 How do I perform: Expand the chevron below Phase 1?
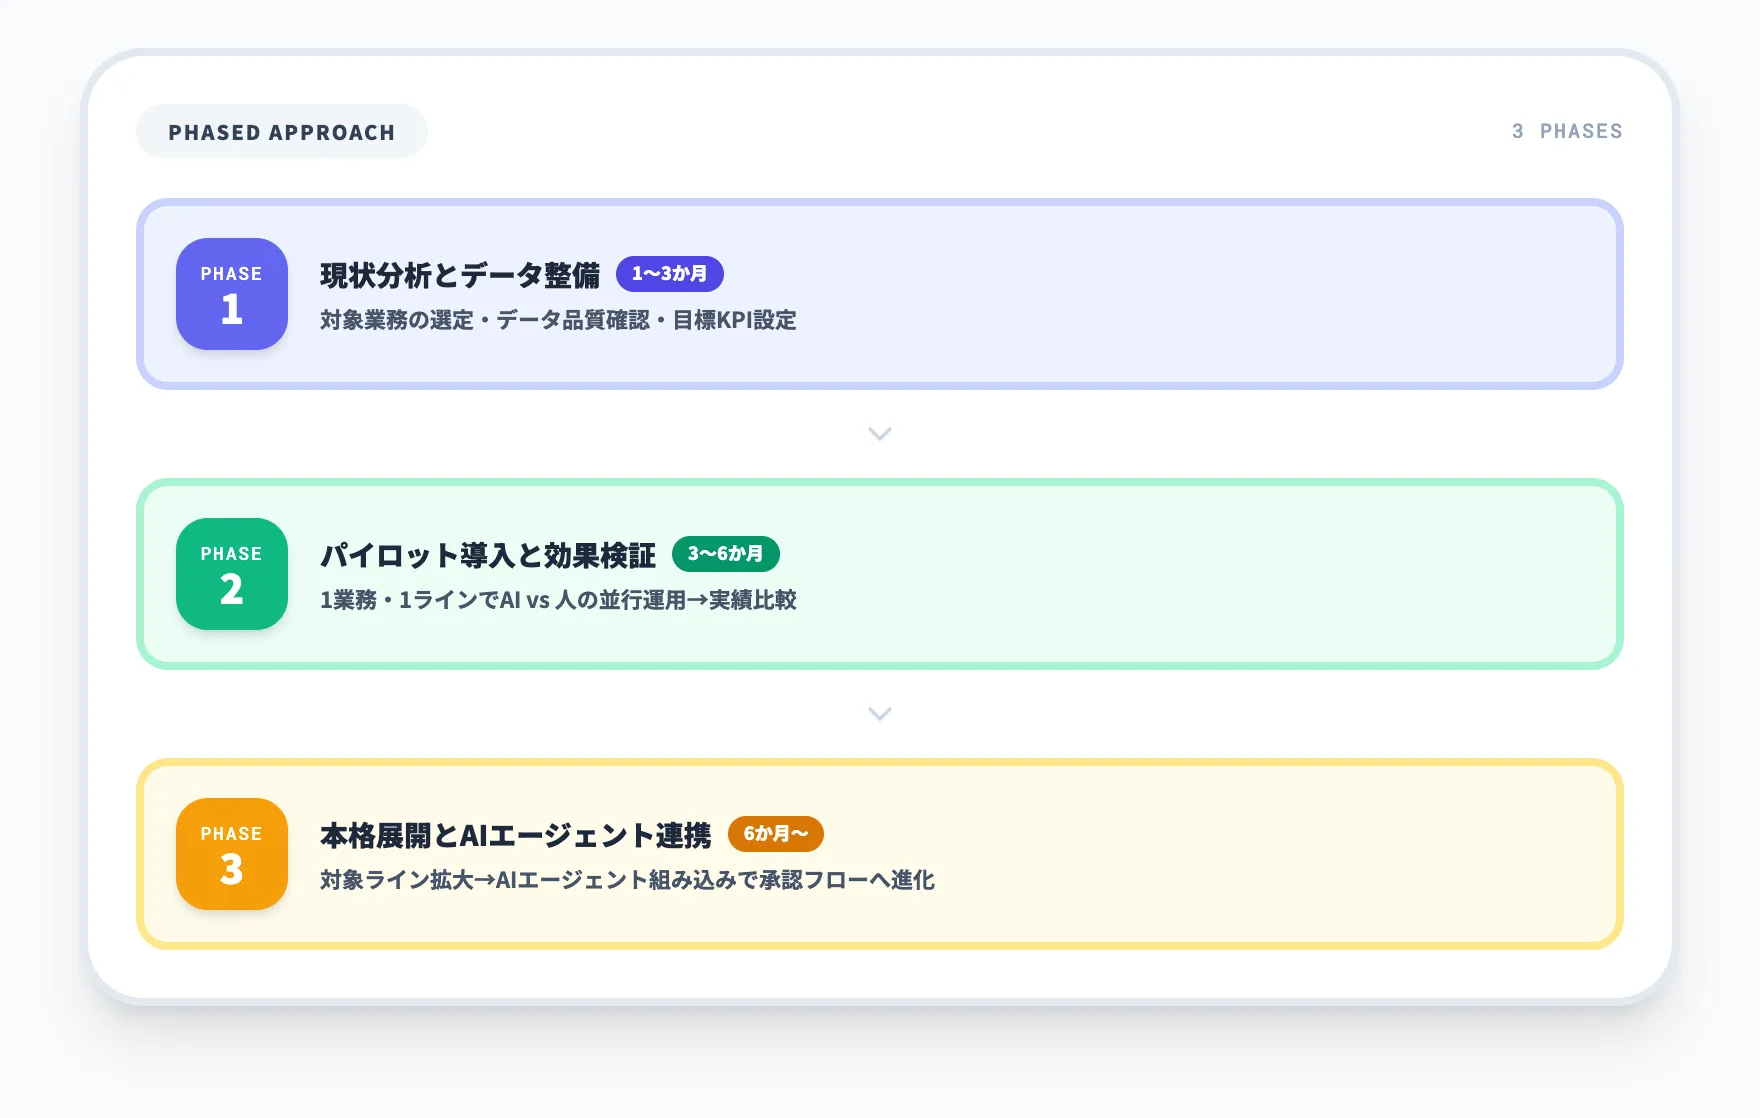tap(879, 434)
